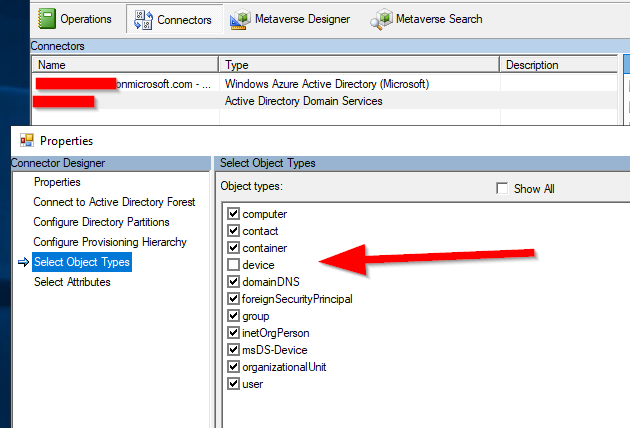Viewport: 630px width, 428px height.
Task: Open the Select Attributes page
Action: pos(72,282)
